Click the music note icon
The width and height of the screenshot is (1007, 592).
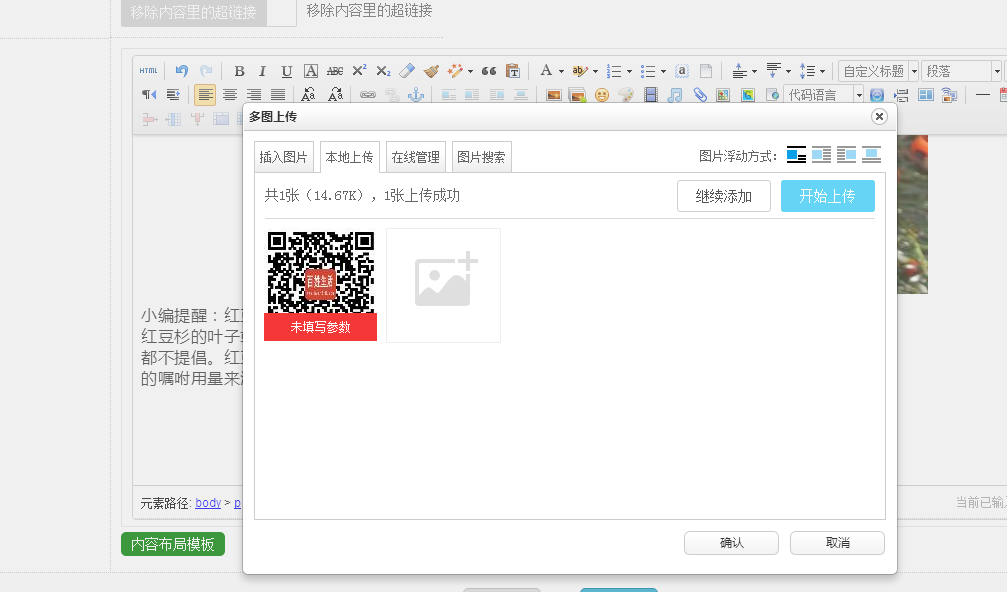pos(676,95)
